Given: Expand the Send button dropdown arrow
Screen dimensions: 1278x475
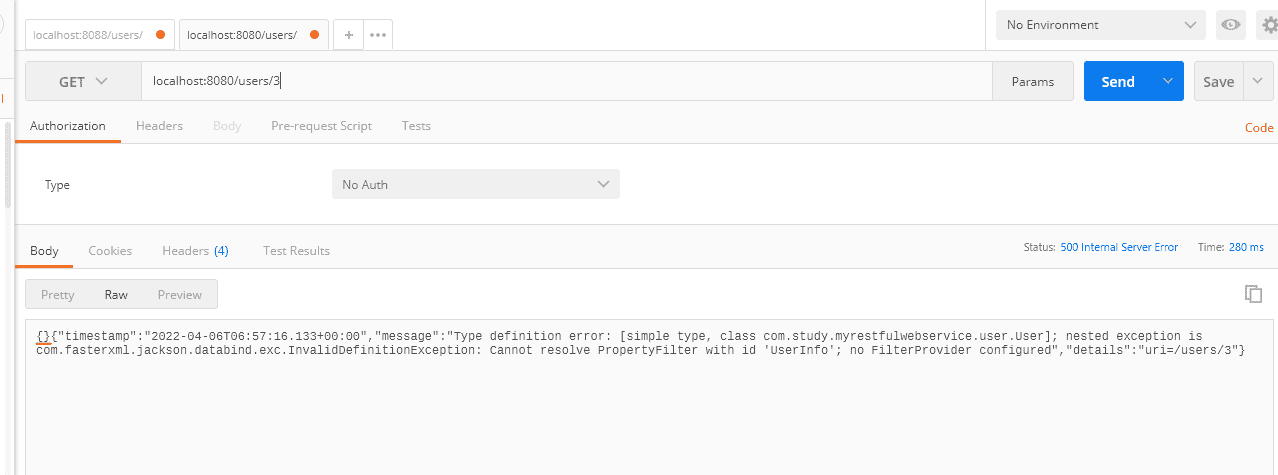Looking at the screenshot, I should [1167, 82].
